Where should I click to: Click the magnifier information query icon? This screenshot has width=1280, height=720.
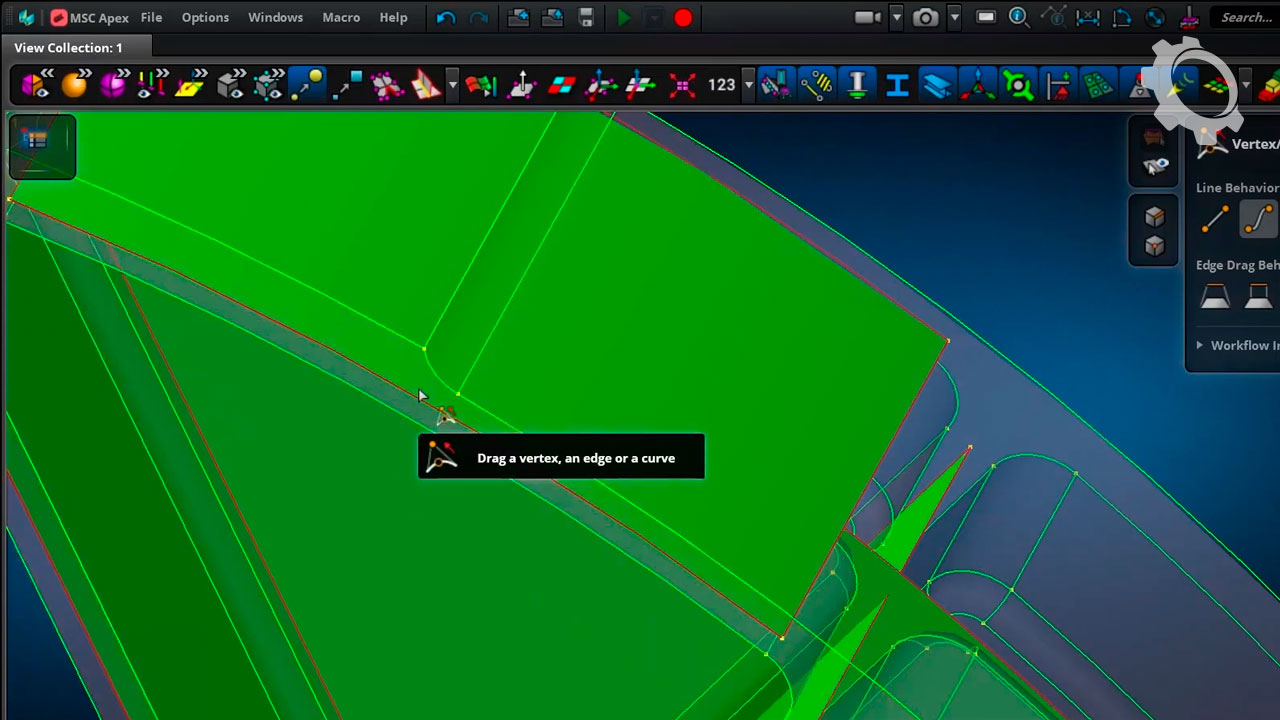[1019, 18]
